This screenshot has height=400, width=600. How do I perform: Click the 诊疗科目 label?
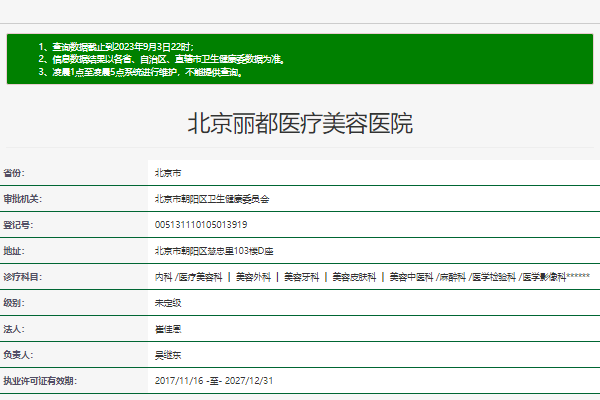tap(22, 277)
